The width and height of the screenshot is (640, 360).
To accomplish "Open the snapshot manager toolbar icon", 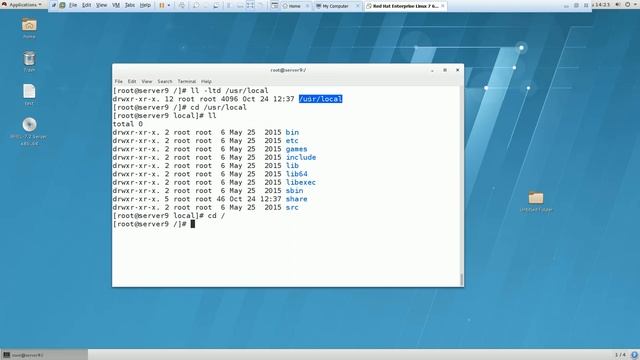I will click(x=216, y=5).
